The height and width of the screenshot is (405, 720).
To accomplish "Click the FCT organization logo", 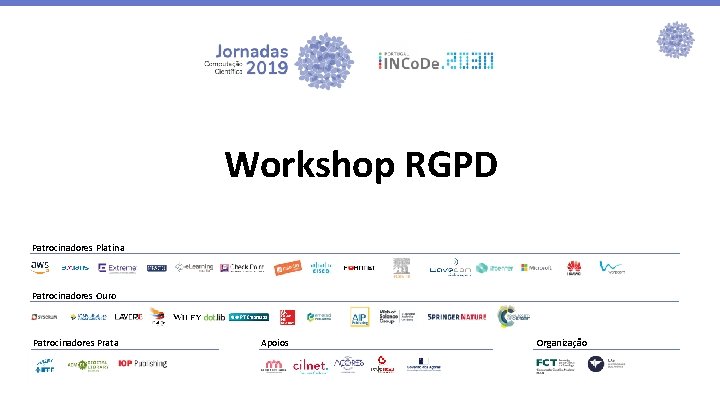I will coord(555,365).
